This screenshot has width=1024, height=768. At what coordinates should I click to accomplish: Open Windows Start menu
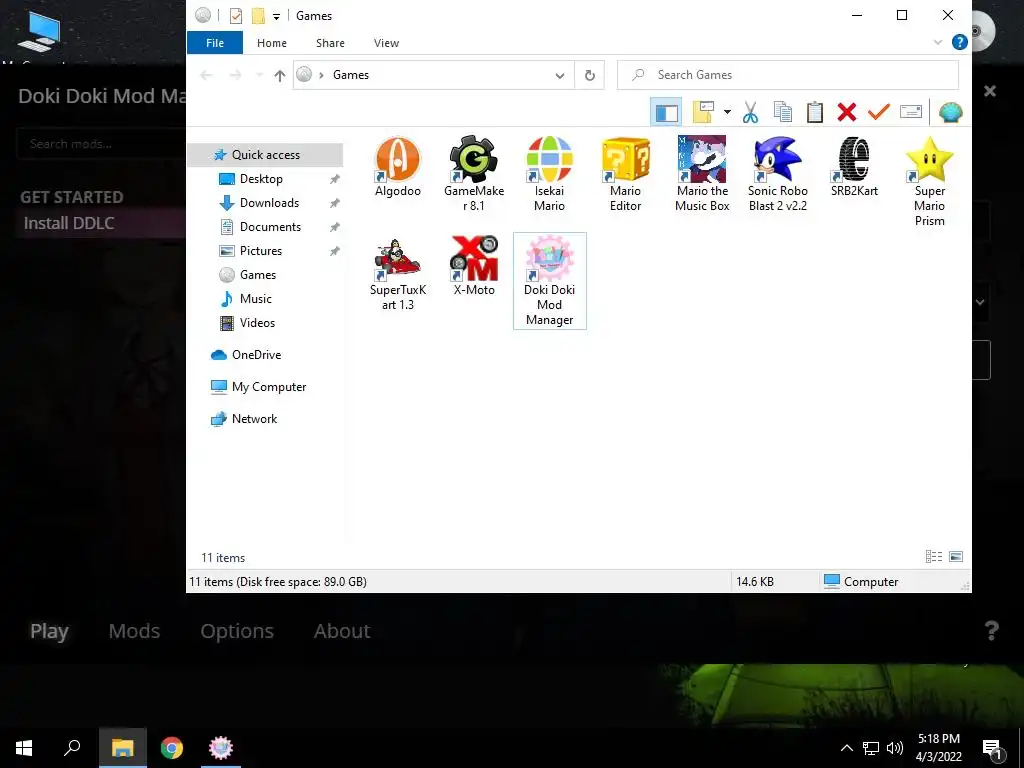tap(24, 748)
